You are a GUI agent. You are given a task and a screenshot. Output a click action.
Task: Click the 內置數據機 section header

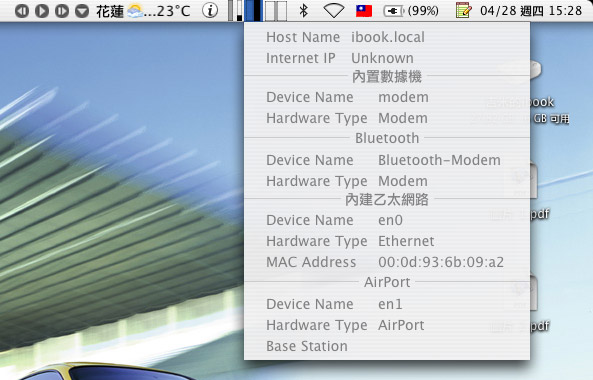387,77
